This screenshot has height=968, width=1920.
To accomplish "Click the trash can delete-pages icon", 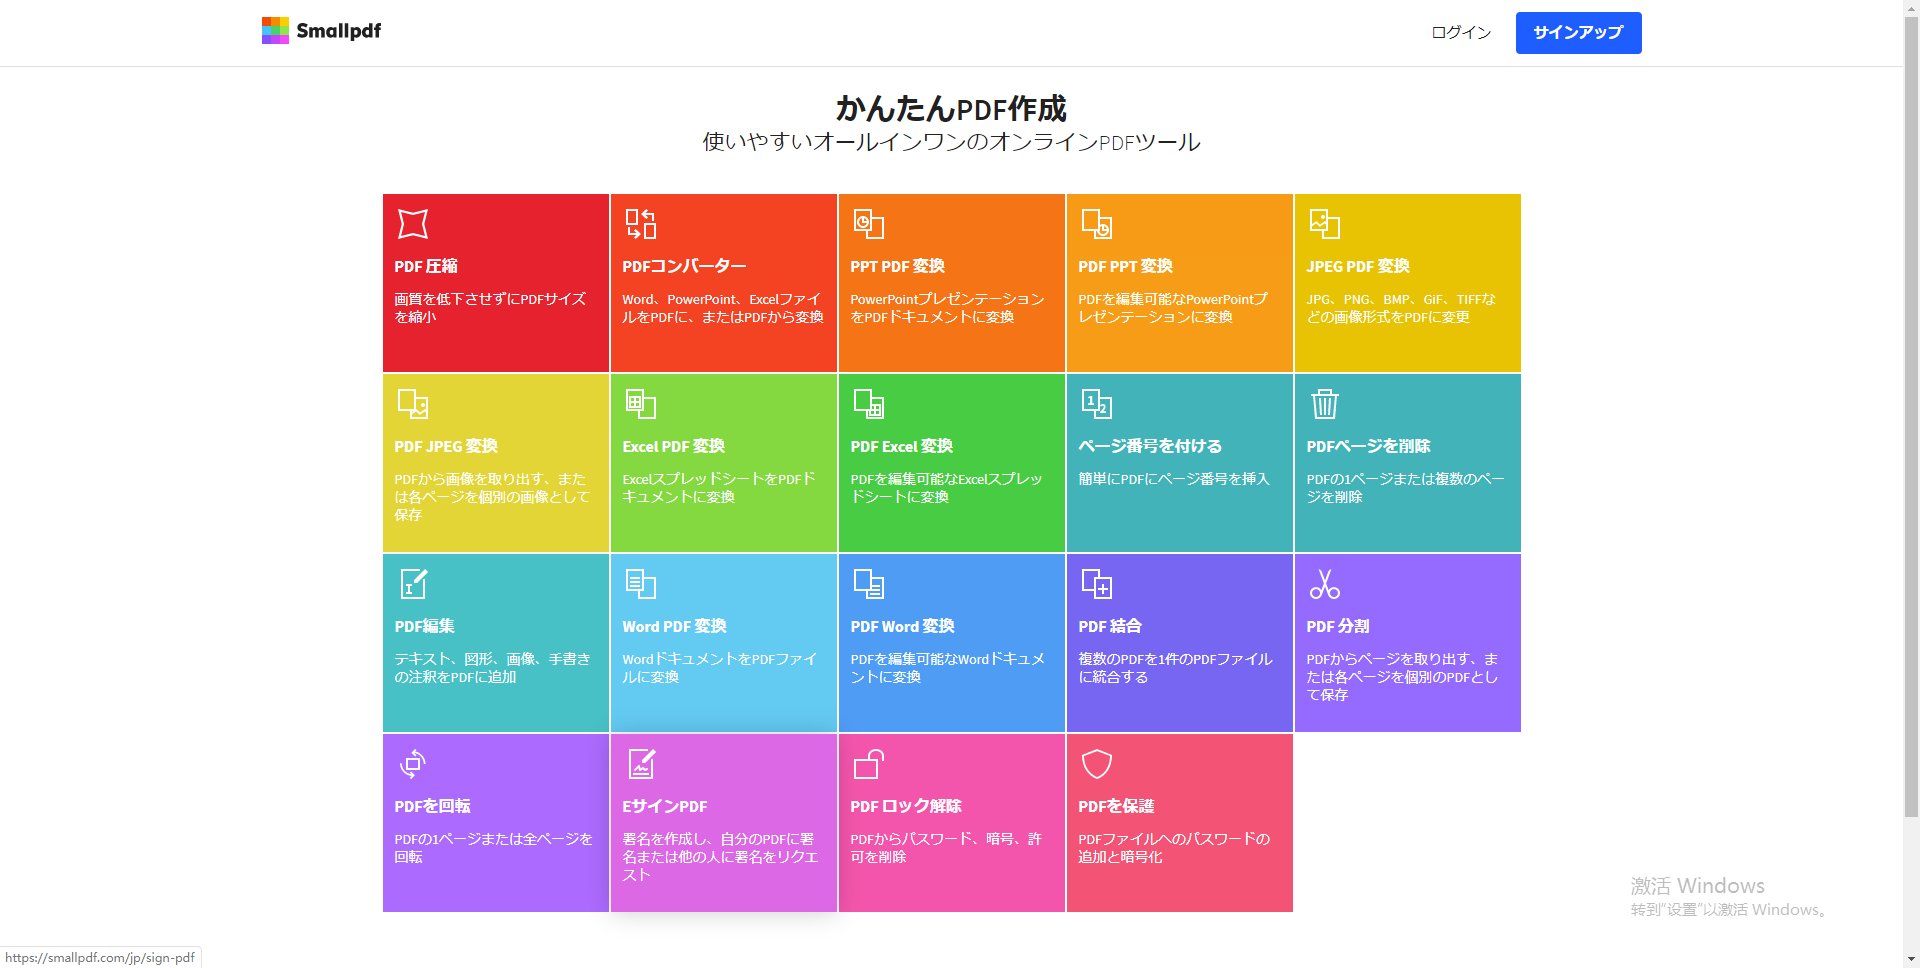I will click(x=1325, y=404).
